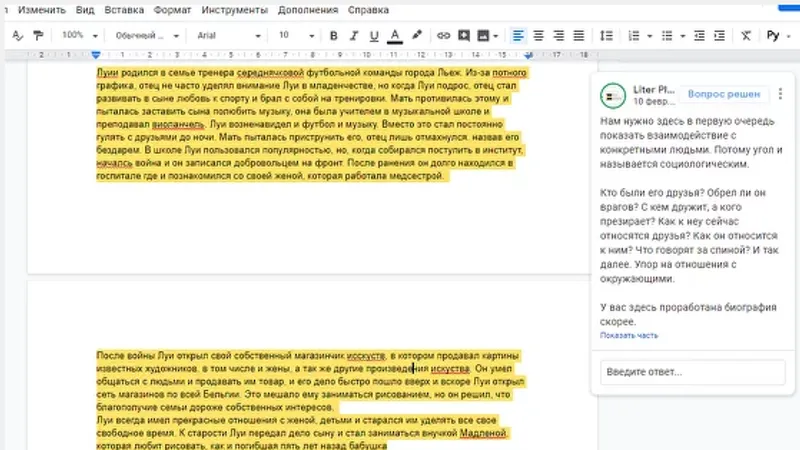The height and width of the screenshot is (450, 800).
Task: Open the input tools dropdown arrow
Action: [x=788, y=36]
